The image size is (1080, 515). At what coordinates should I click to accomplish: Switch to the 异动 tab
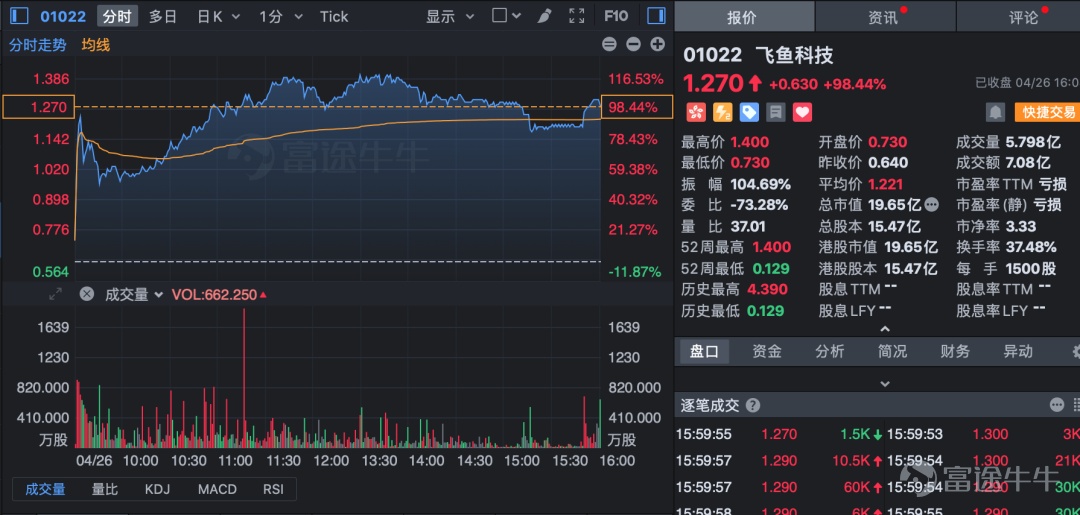pos(1018,352)
